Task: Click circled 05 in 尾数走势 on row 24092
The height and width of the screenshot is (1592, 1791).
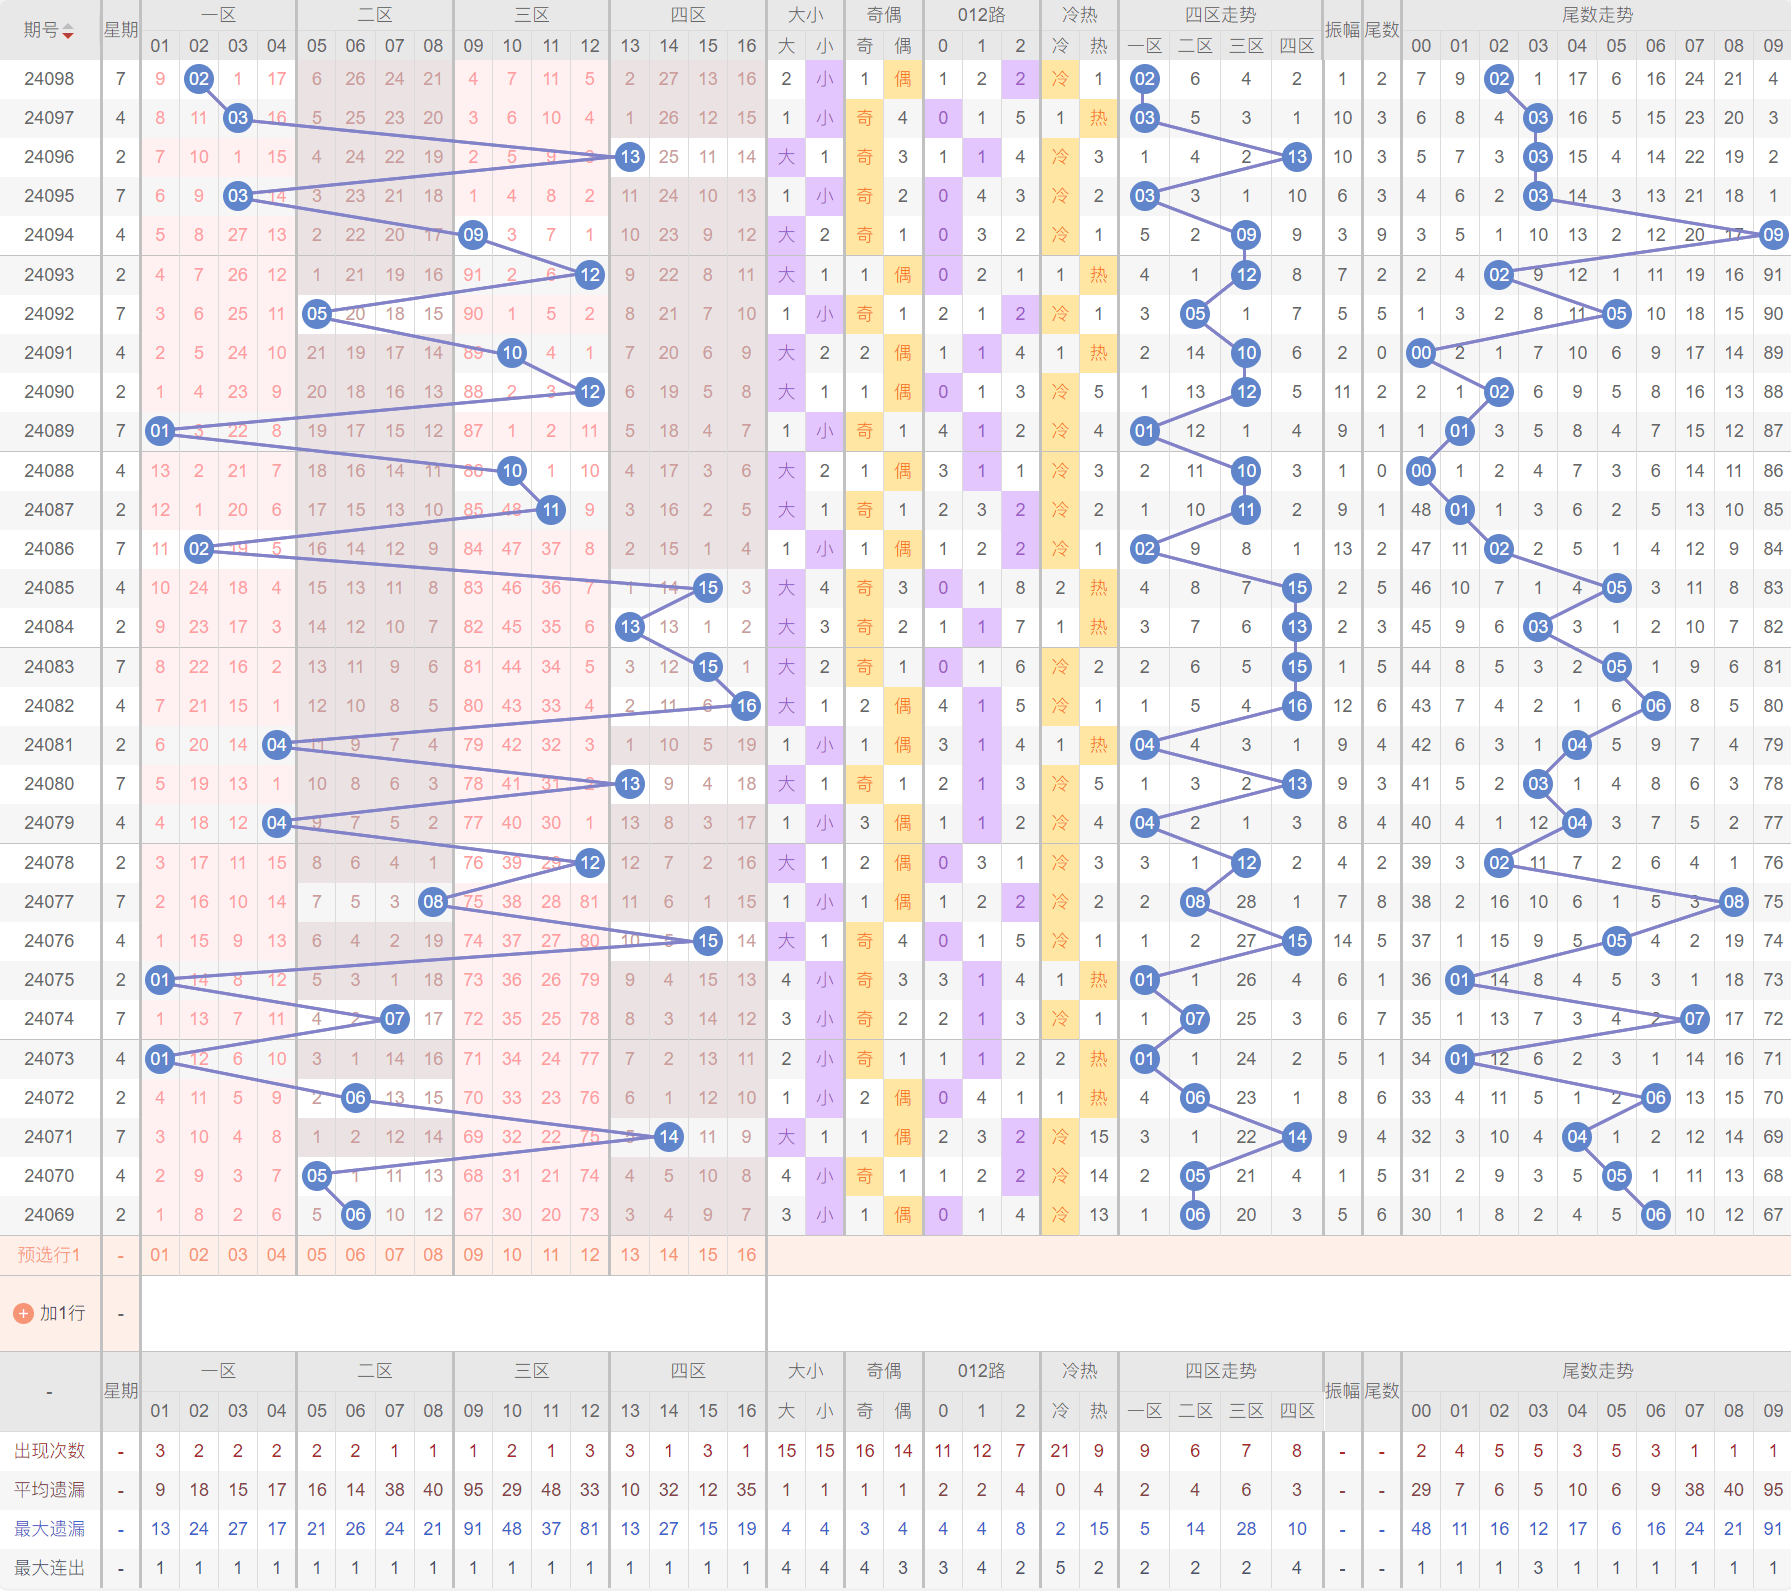Action: (x=1616, y=313)
